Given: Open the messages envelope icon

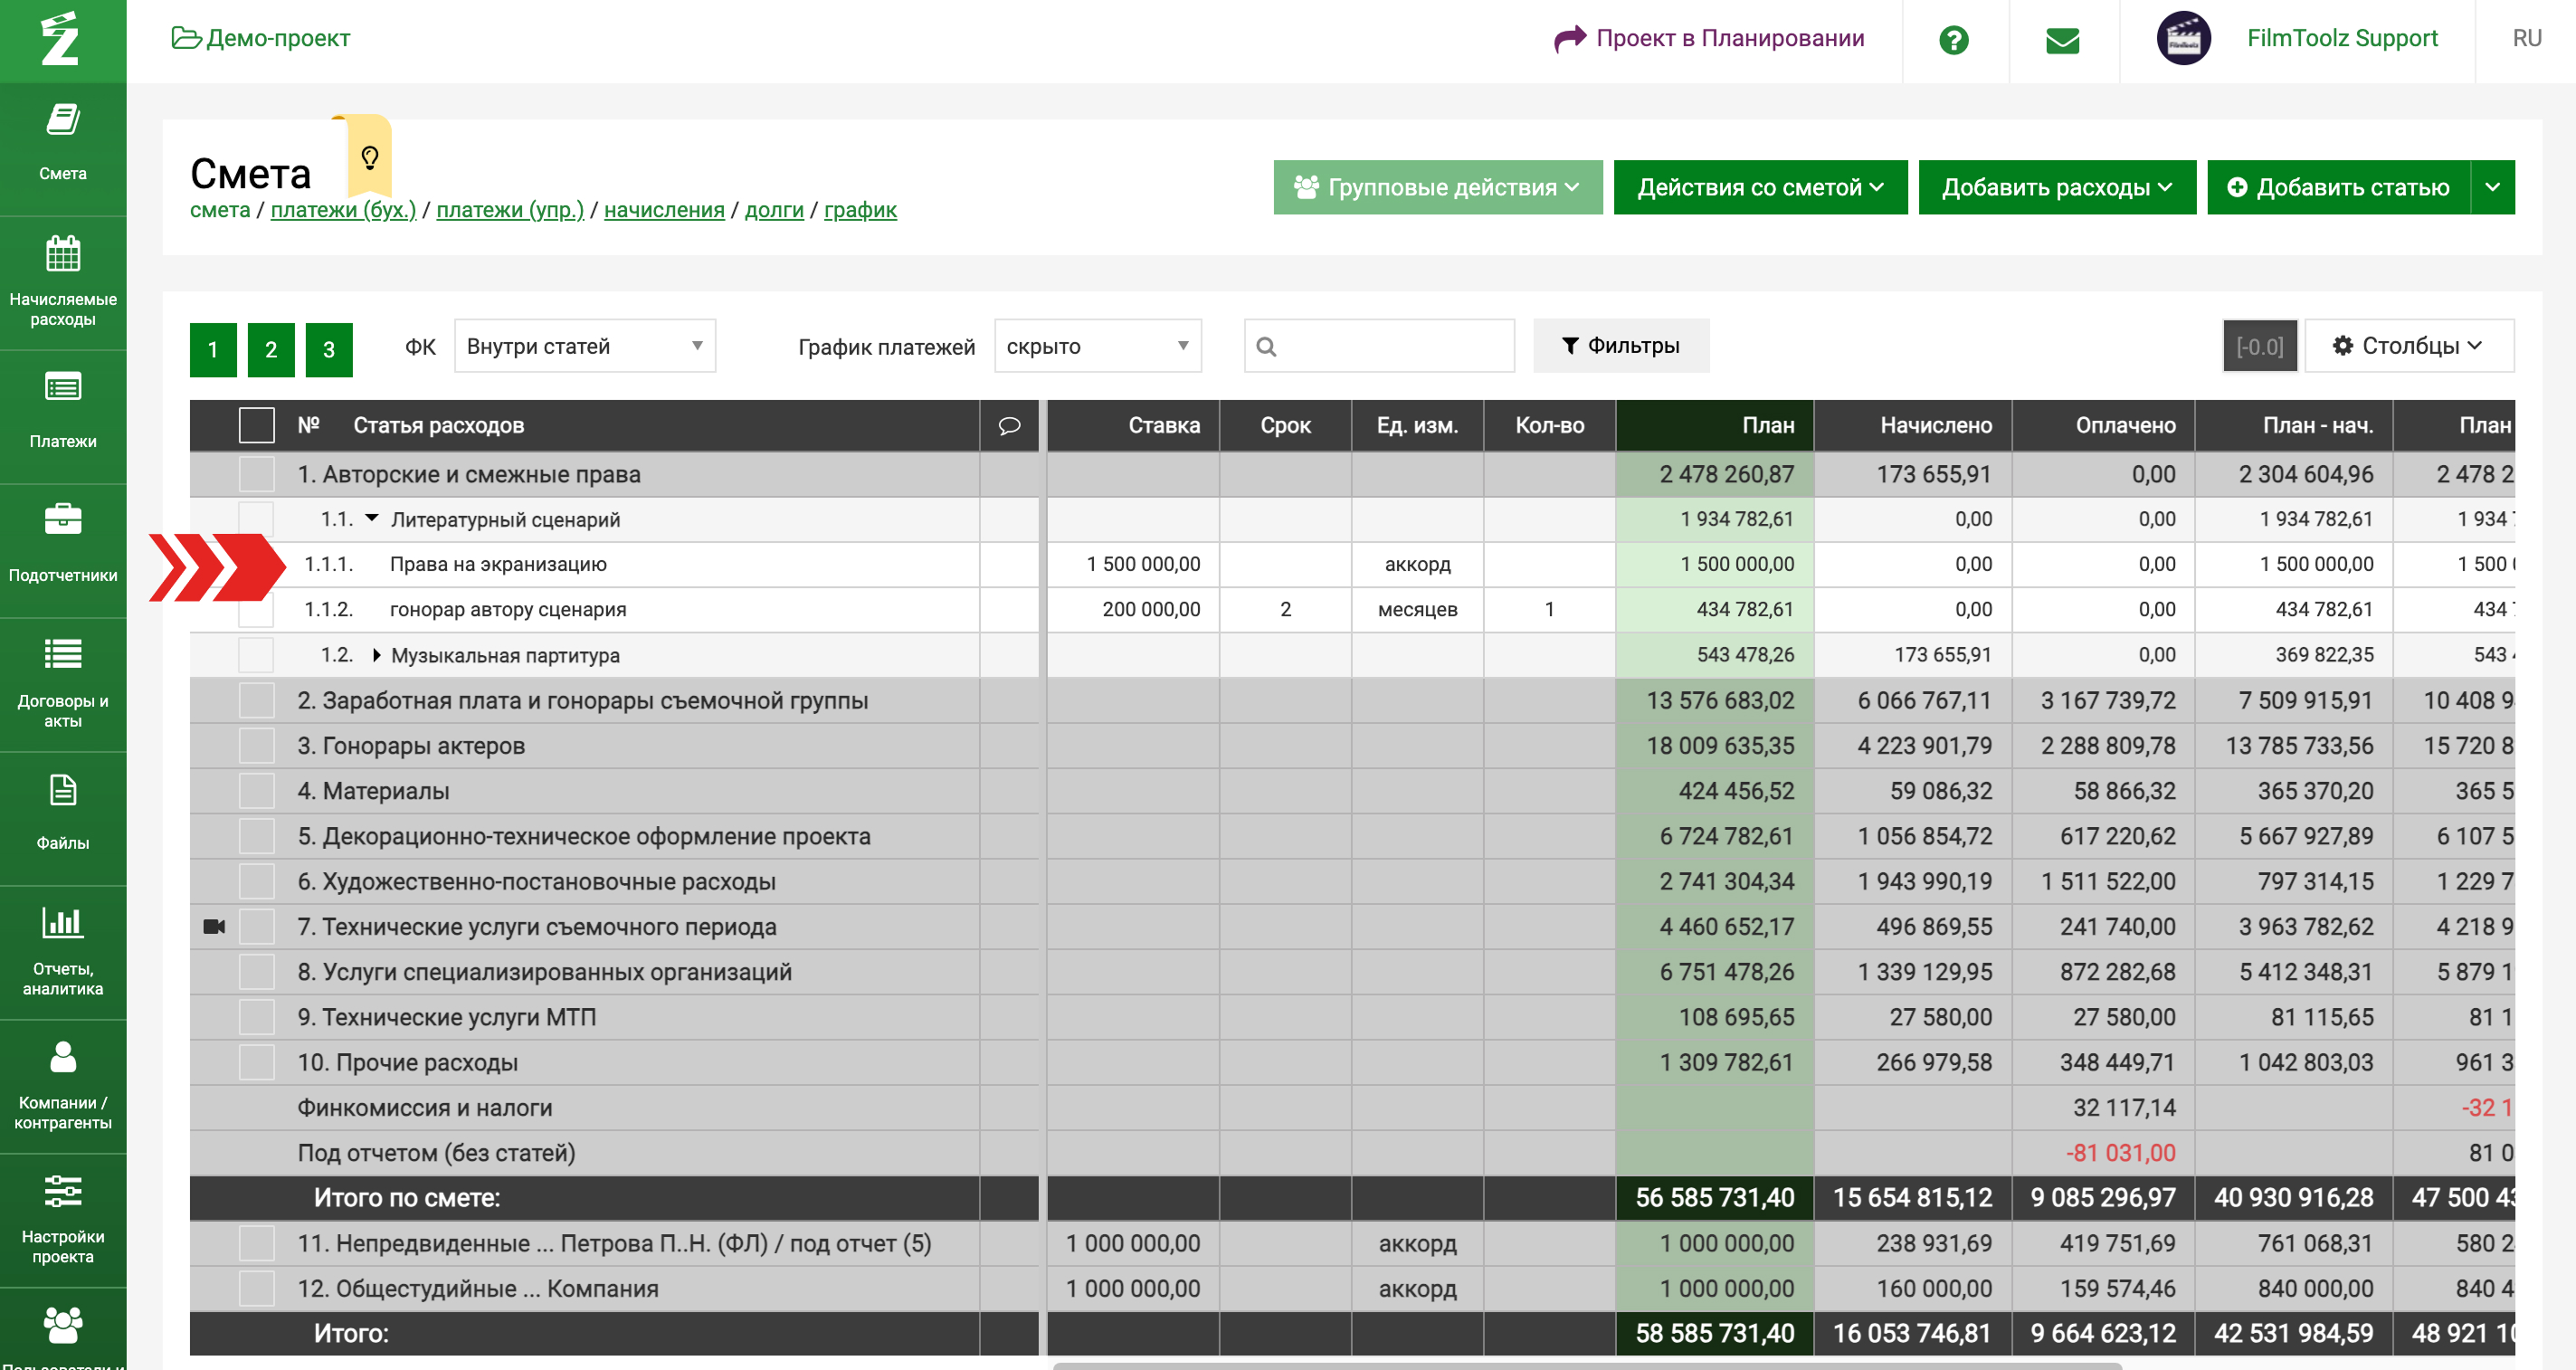Looking at the screenshot, I should pos(2062,40).
